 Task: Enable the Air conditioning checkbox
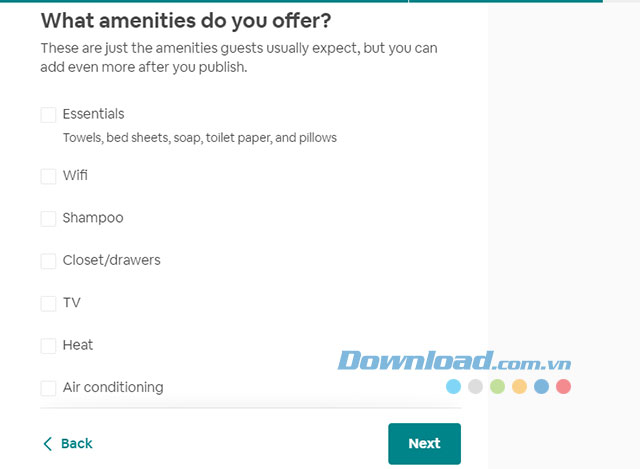click(48, 388)
